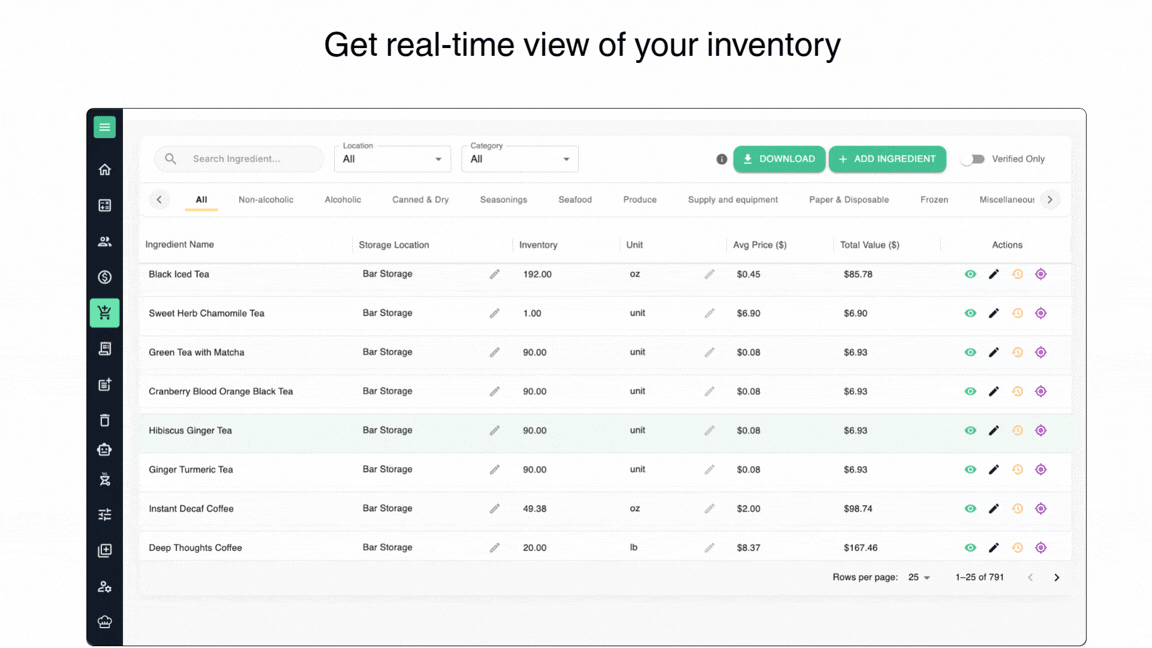View history for Instant Decaf Coffee via clock icon

tap(1017, 508)
